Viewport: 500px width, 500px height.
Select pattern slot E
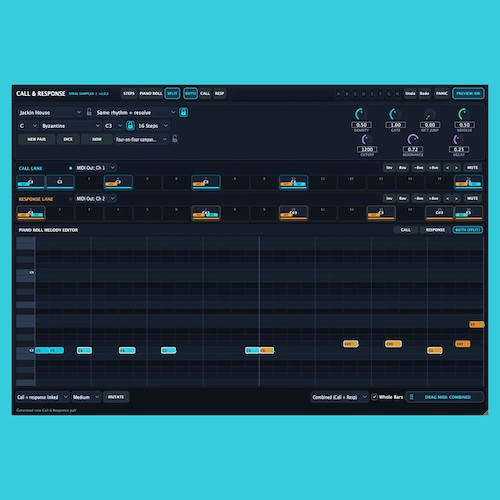click(x=372, y=94)
